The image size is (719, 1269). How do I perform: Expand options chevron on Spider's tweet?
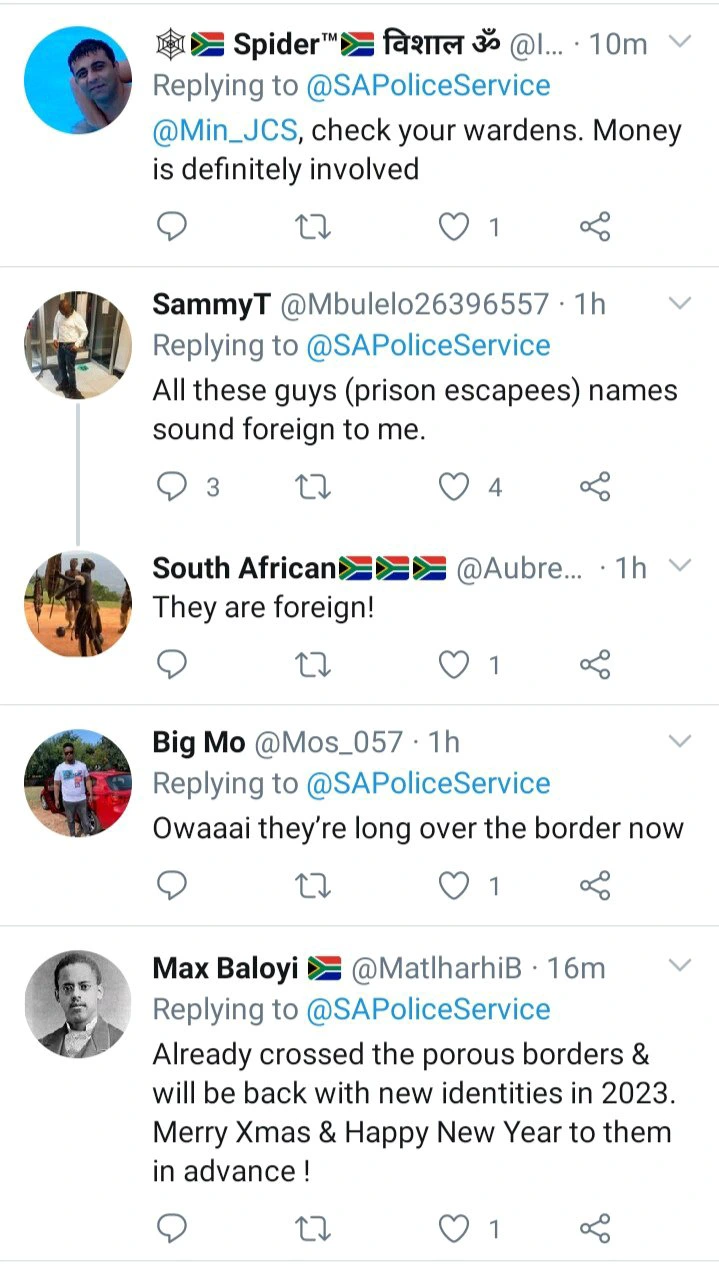click(680, 43)
